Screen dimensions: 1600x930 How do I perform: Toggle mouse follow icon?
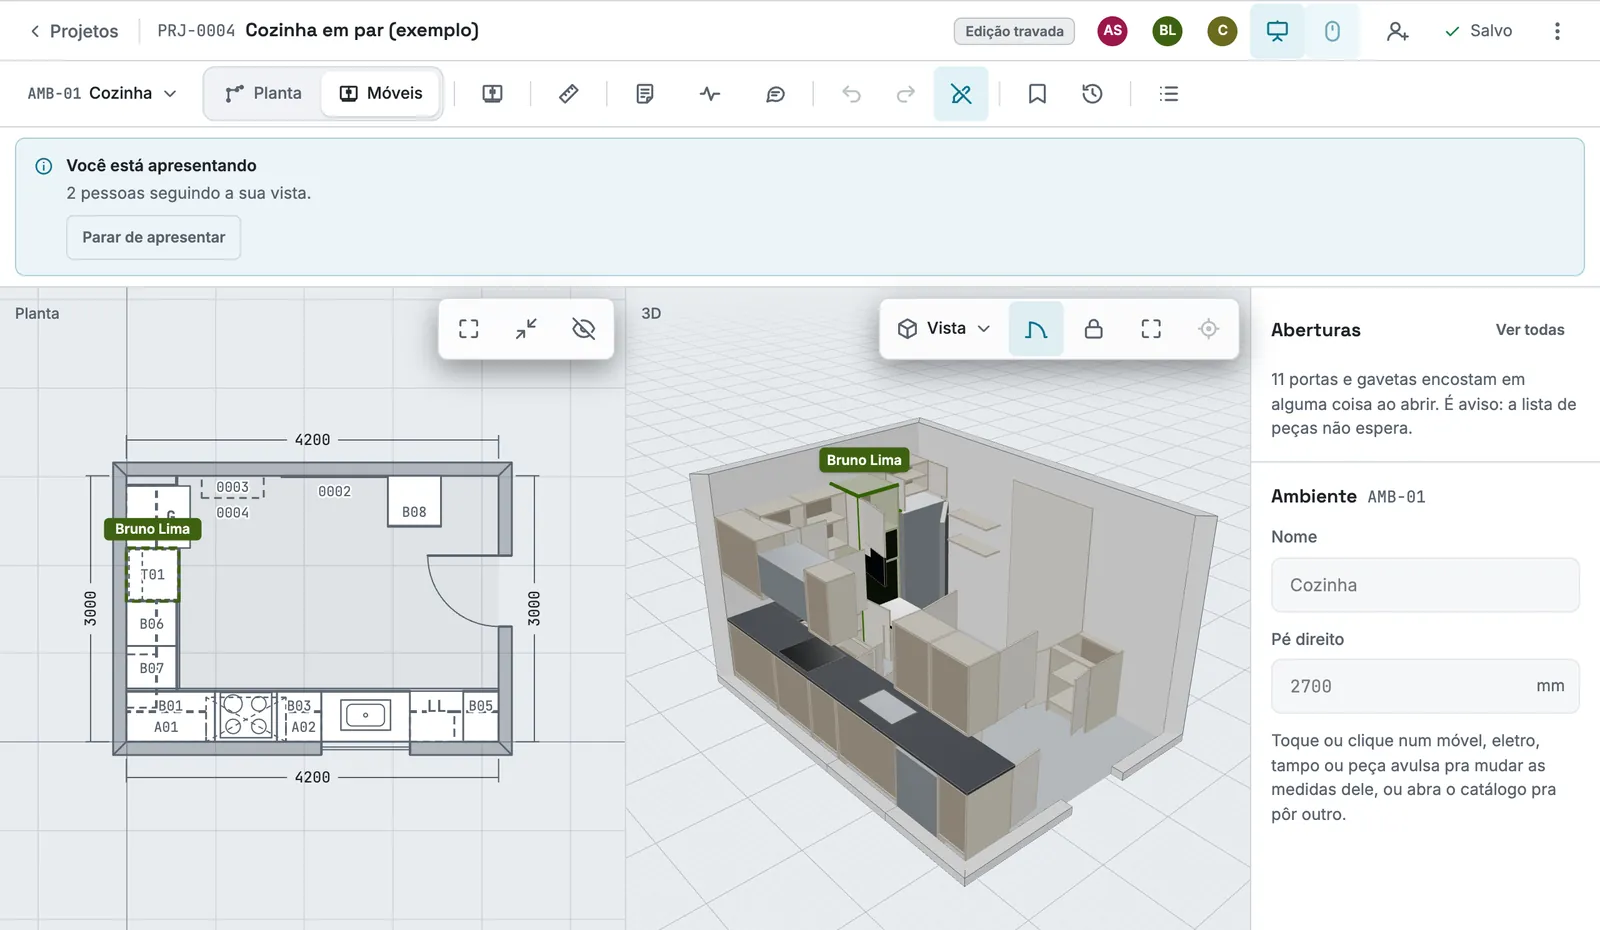[1332, 31]
